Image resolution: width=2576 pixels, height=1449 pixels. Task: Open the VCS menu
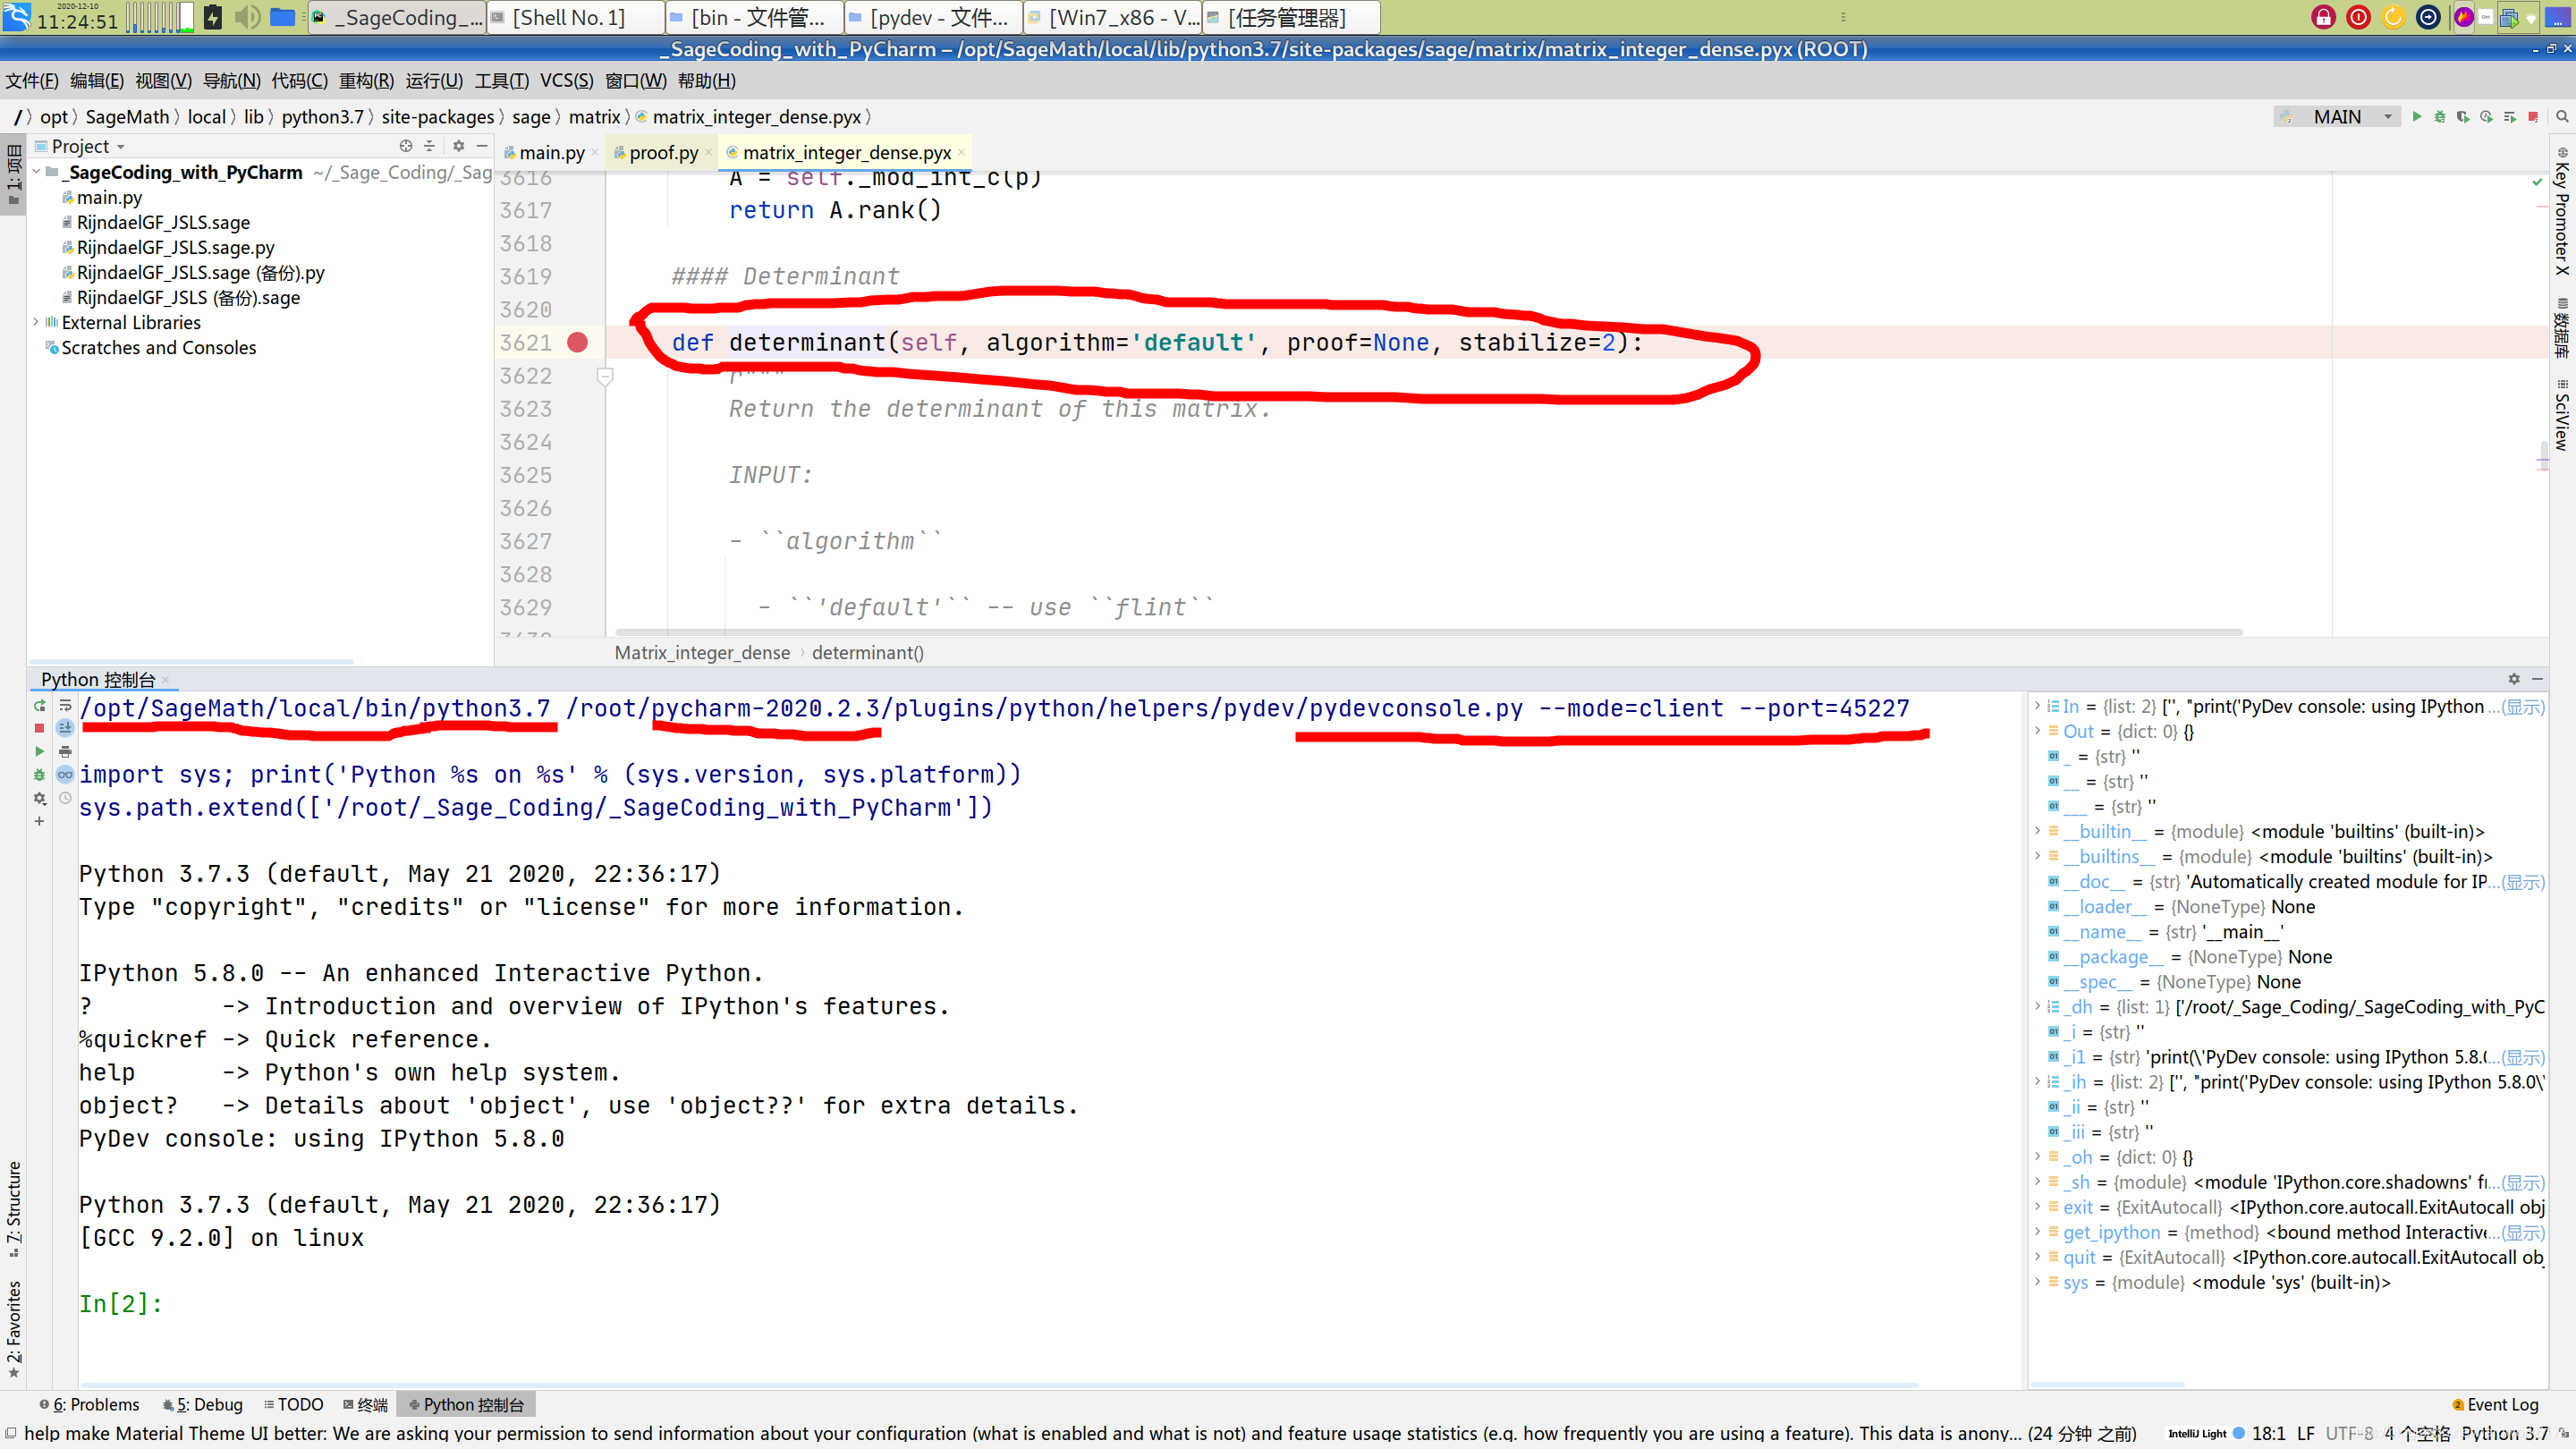(567, 81)
